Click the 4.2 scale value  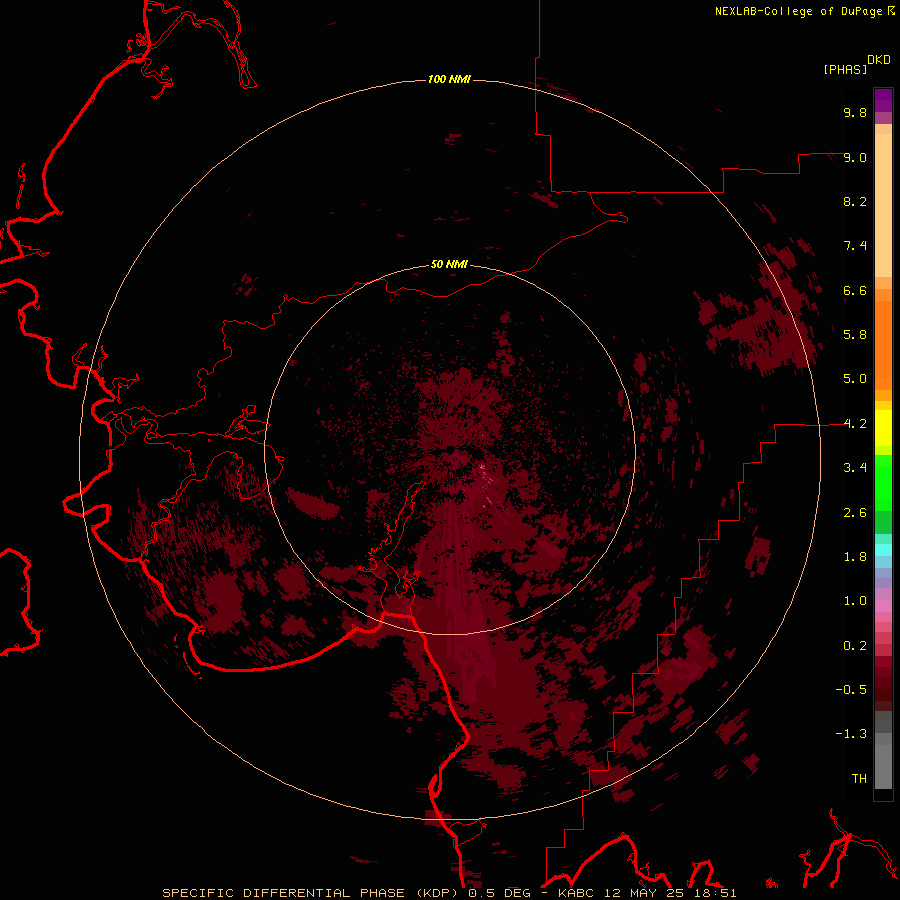pyautogui.click(x=855, y=424)
